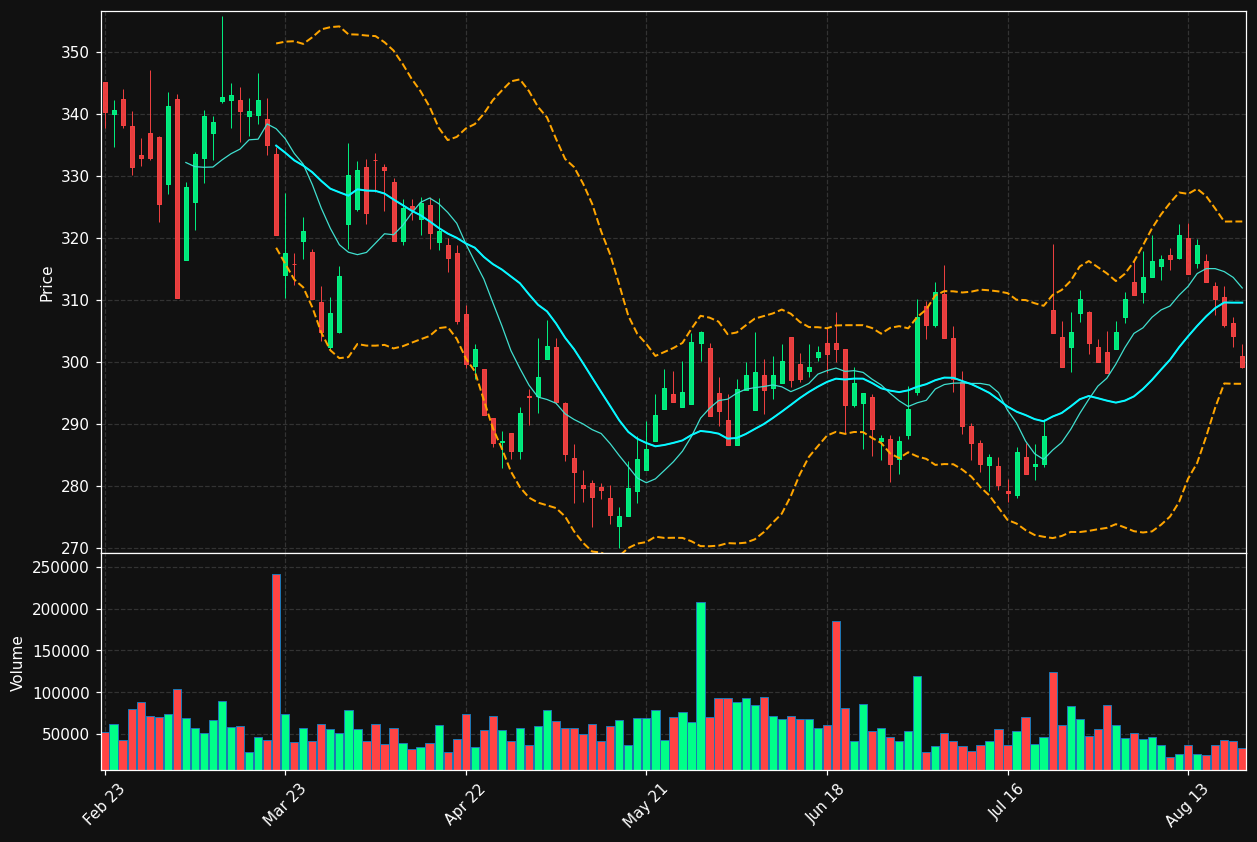Select the 300 price tick label

[x=75, y=362]
